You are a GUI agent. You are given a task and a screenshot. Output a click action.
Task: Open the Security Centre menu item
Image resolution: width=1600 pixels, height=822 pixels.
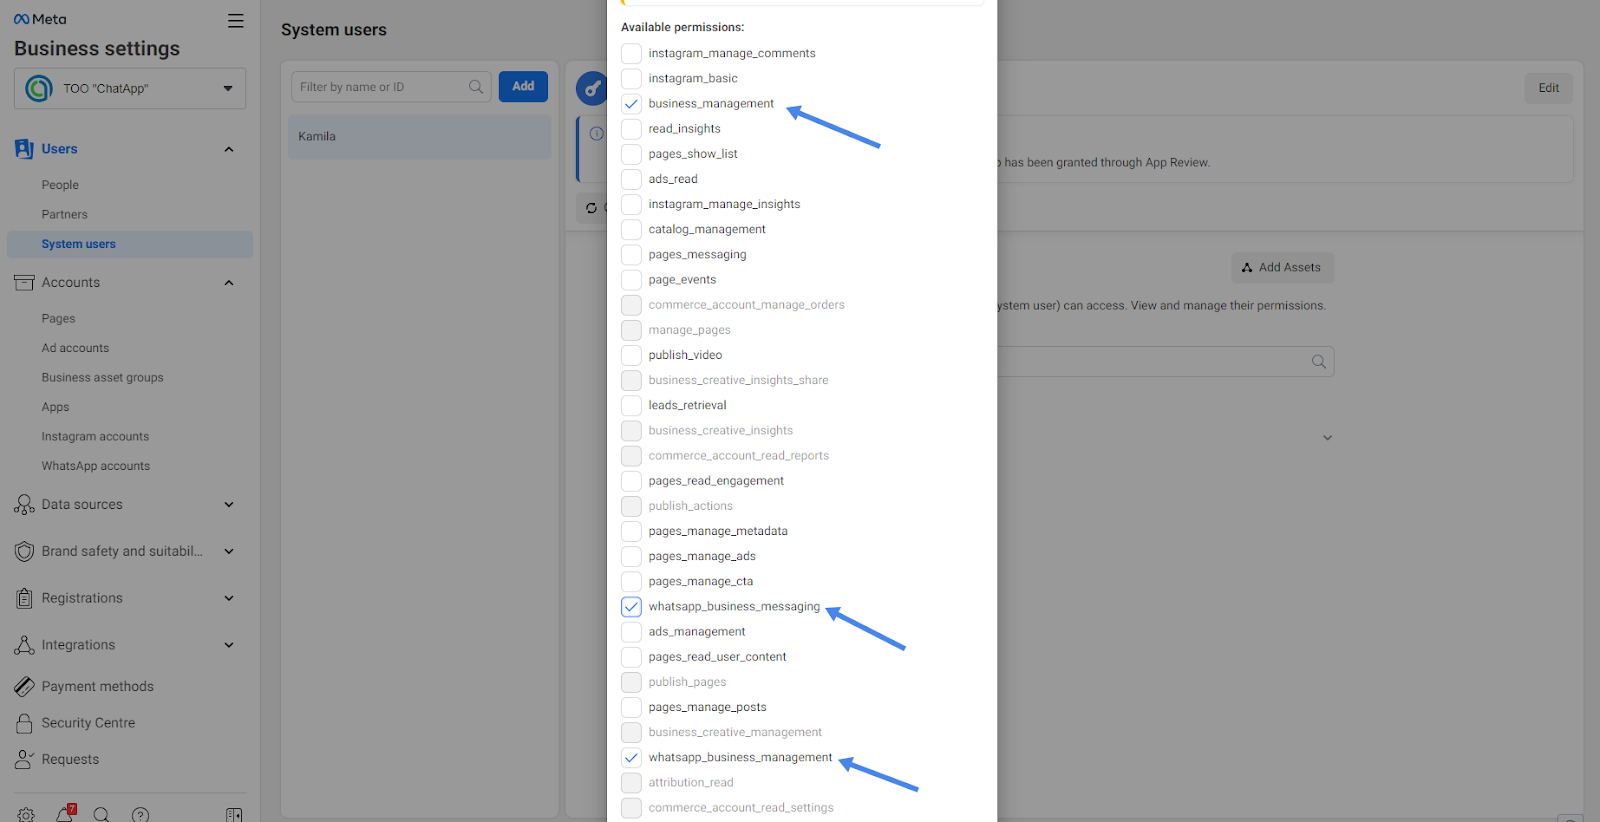pyautogui.click(x=88, y=723)
